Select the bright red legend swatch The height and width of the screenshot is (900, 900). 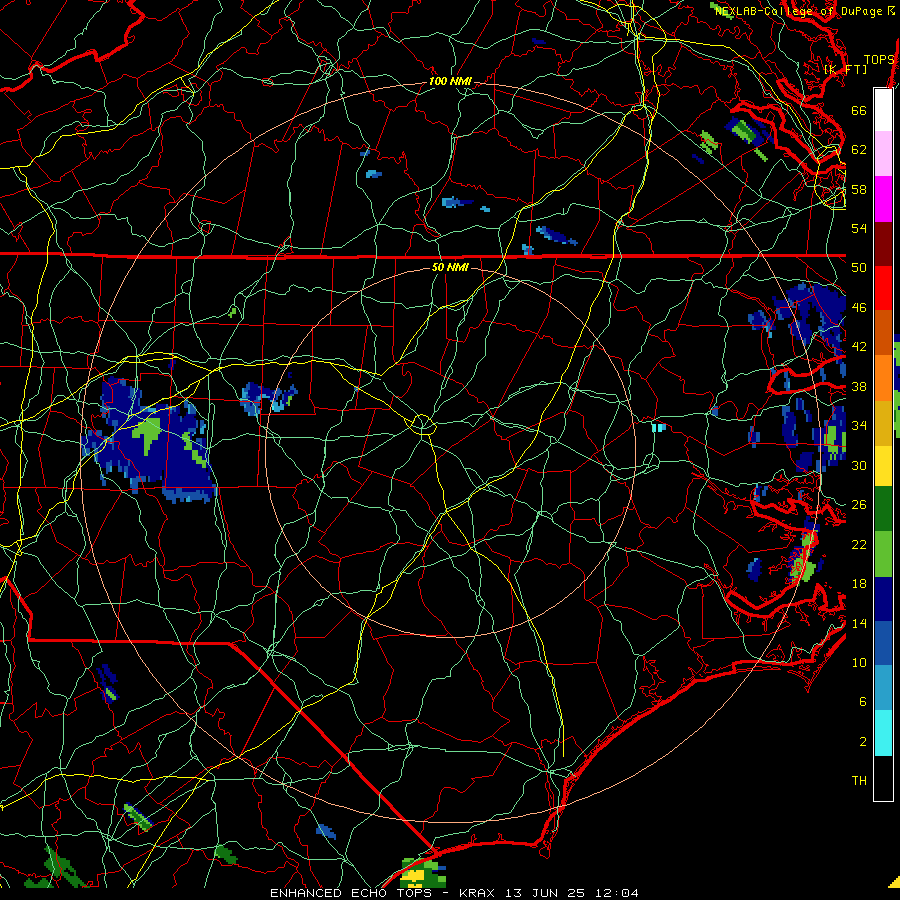[x=883, y=288]
